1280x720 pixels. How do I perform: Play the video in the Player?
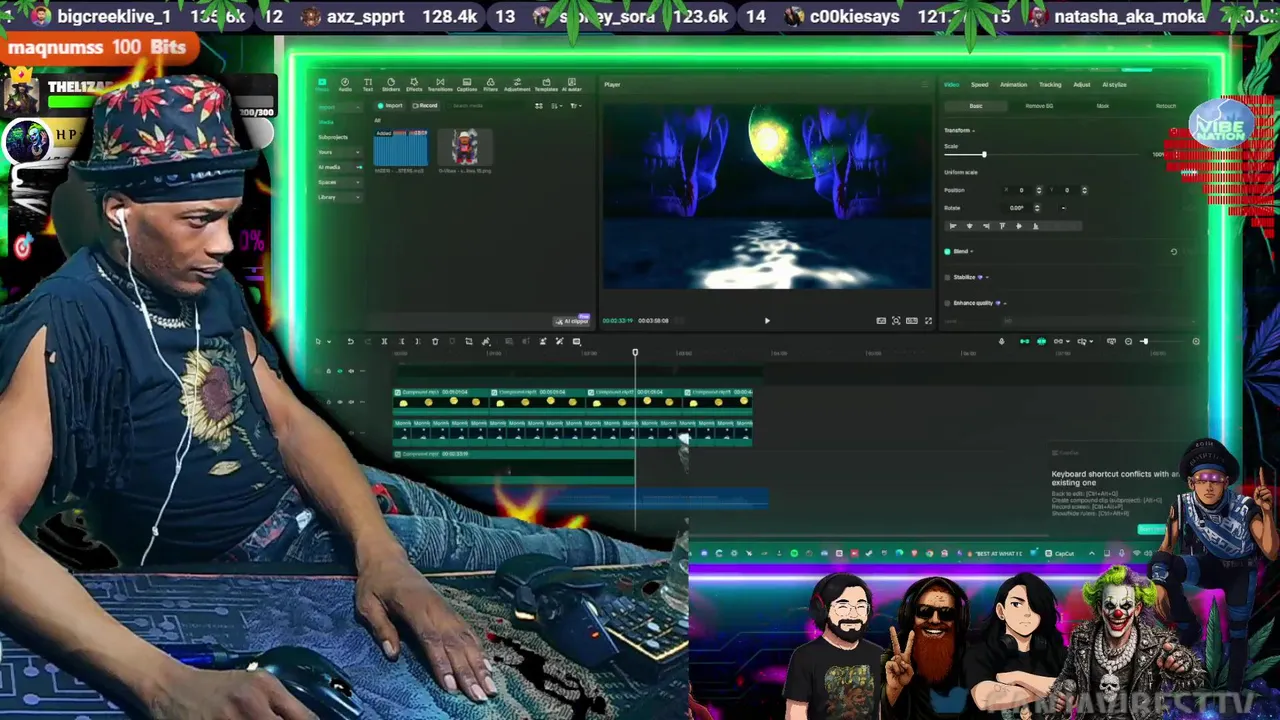click(767, 320)
